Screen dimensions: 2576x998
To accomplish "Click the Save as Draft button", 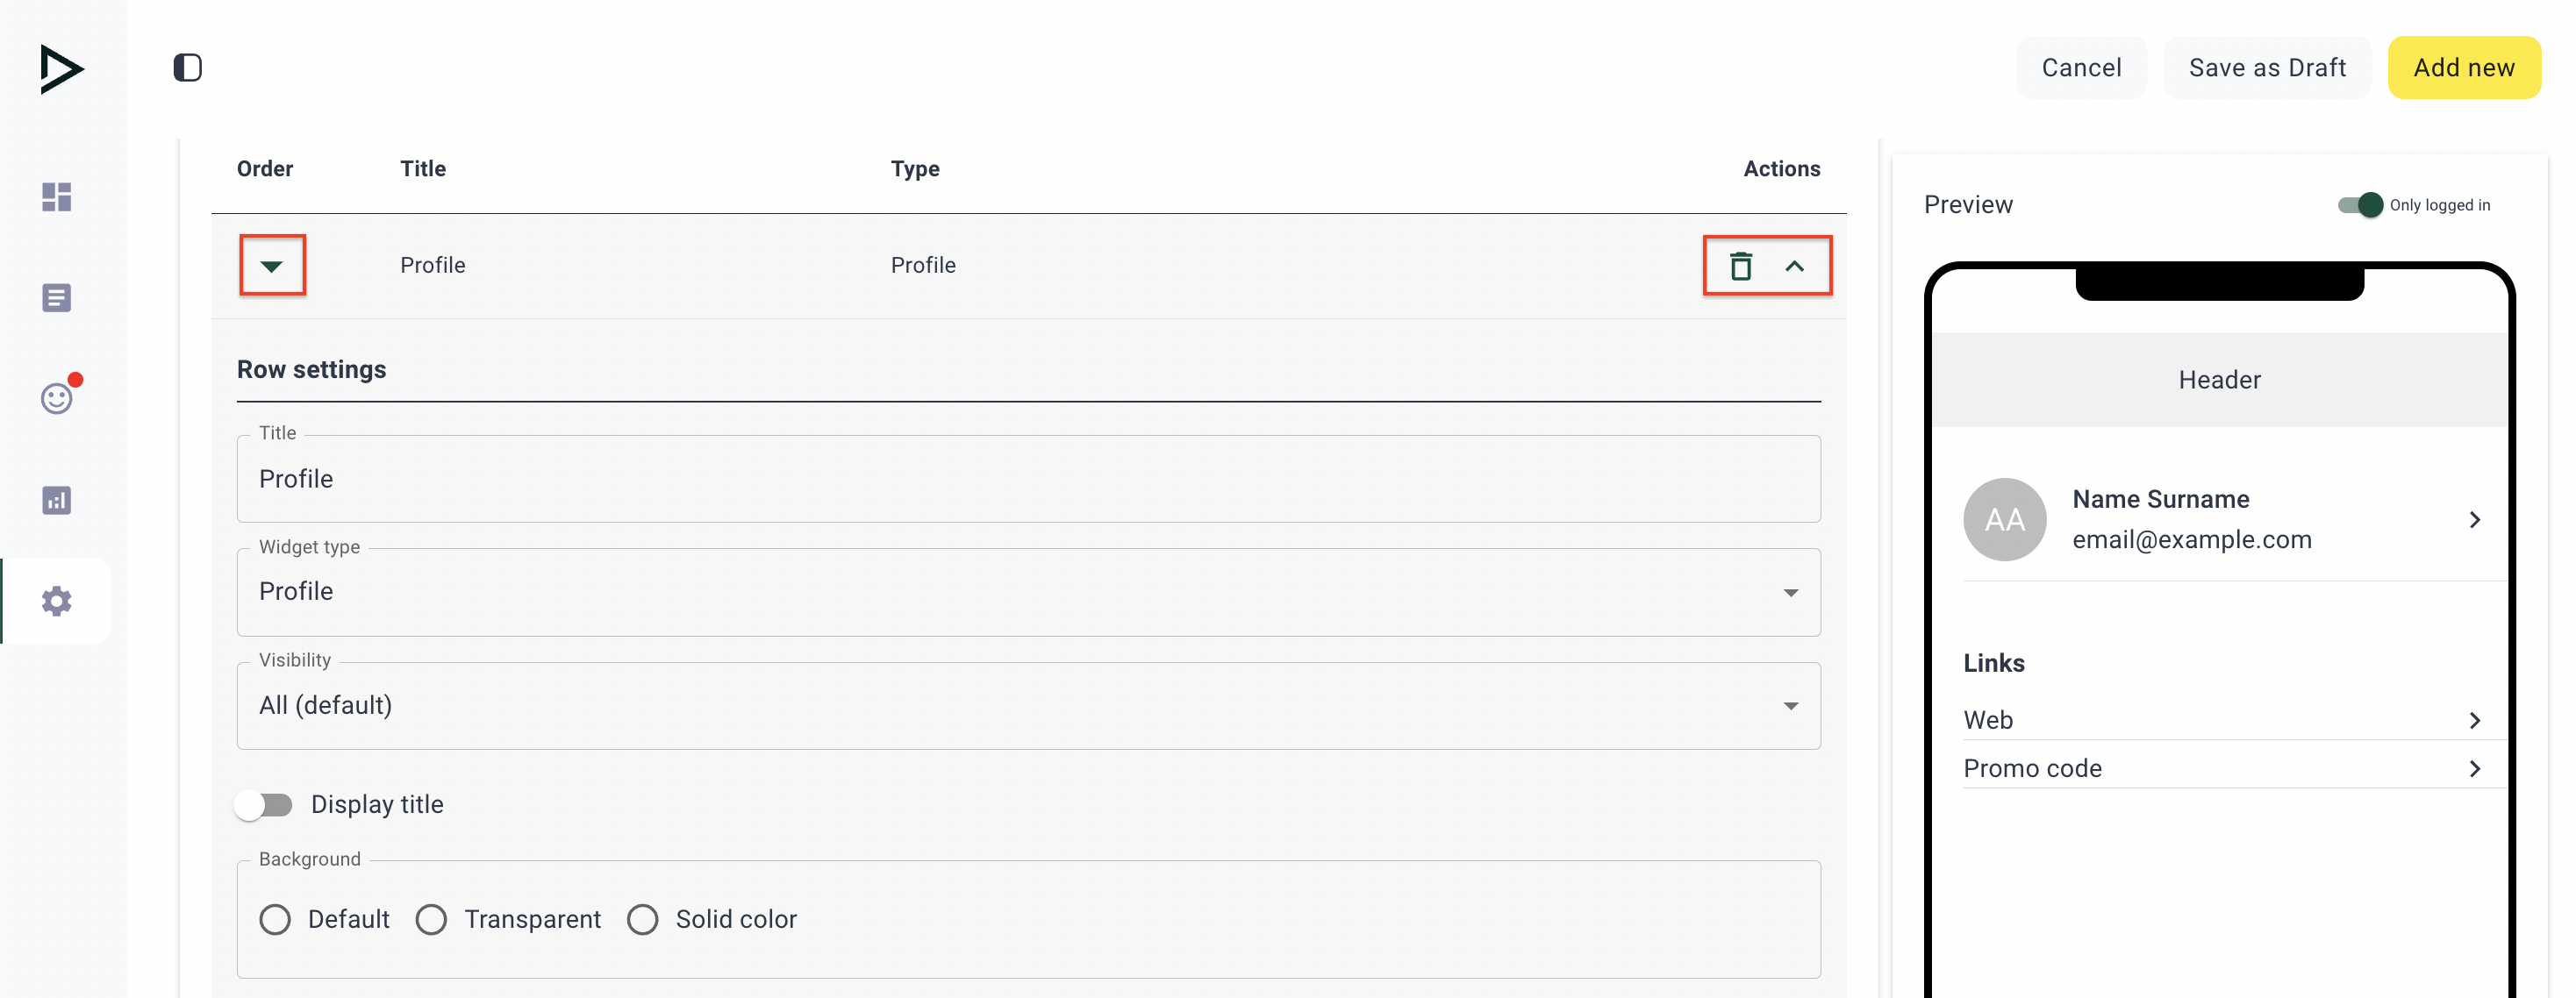I will click(2266, 68).
